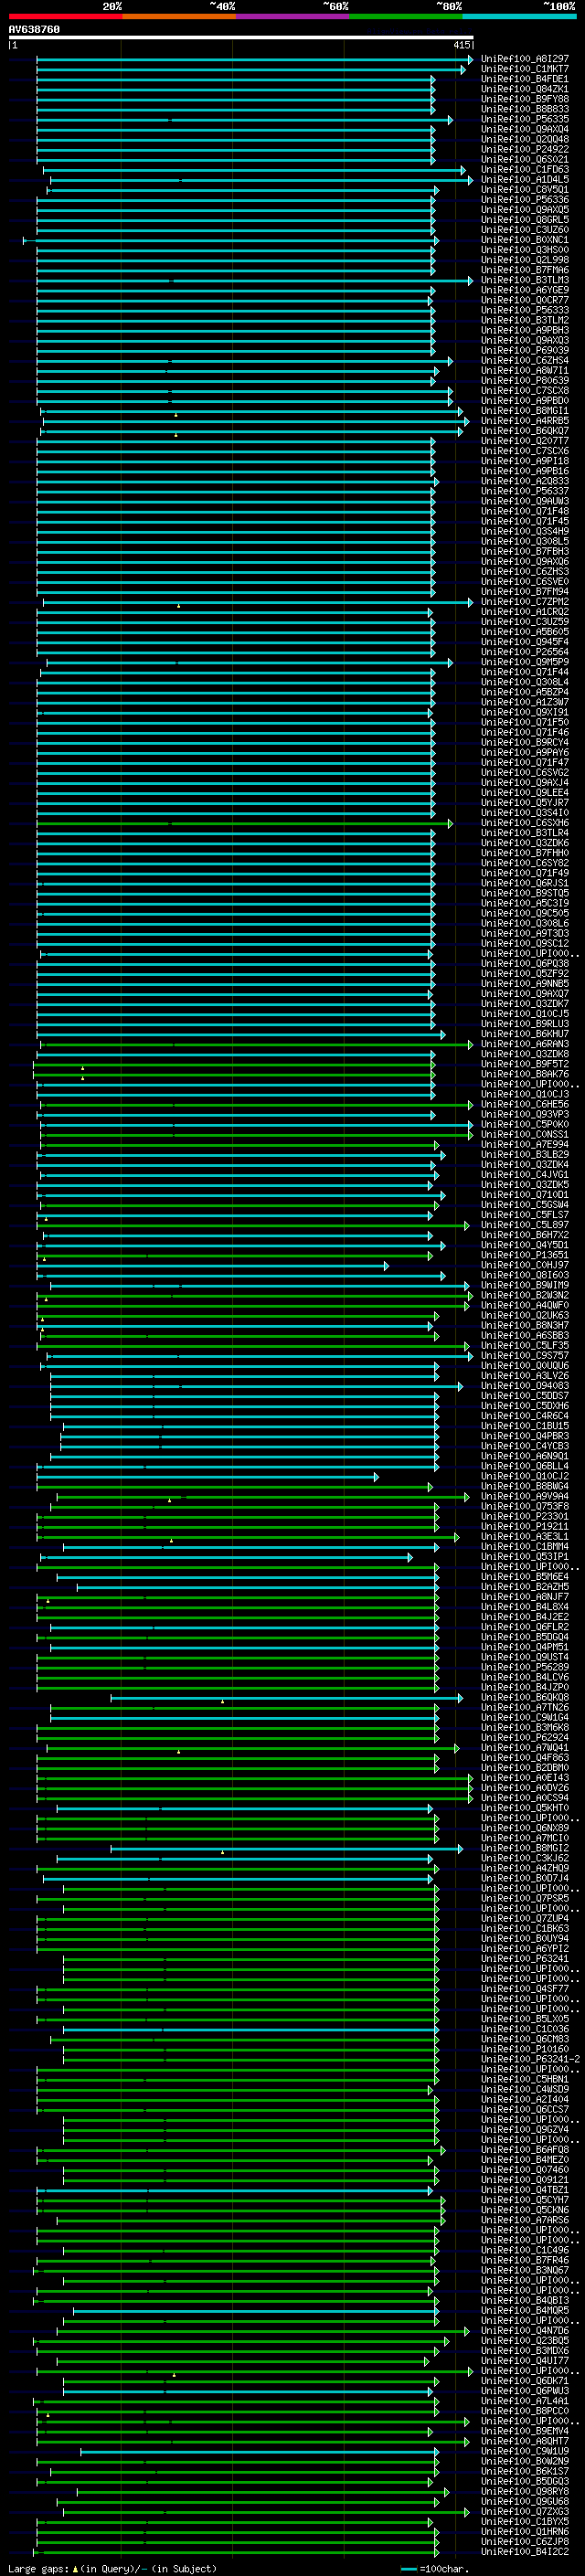585x2576 pixels.
Task: Select hit label UniRef100_B8BWG4
Action: click(524, 1486)
